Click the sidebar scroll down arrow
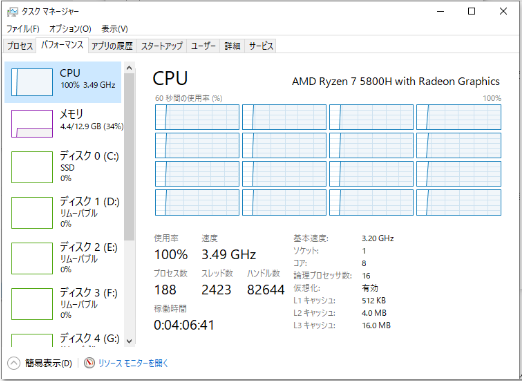Image resolution: width=522 pixels, height=381 pixels. [129, 341]
